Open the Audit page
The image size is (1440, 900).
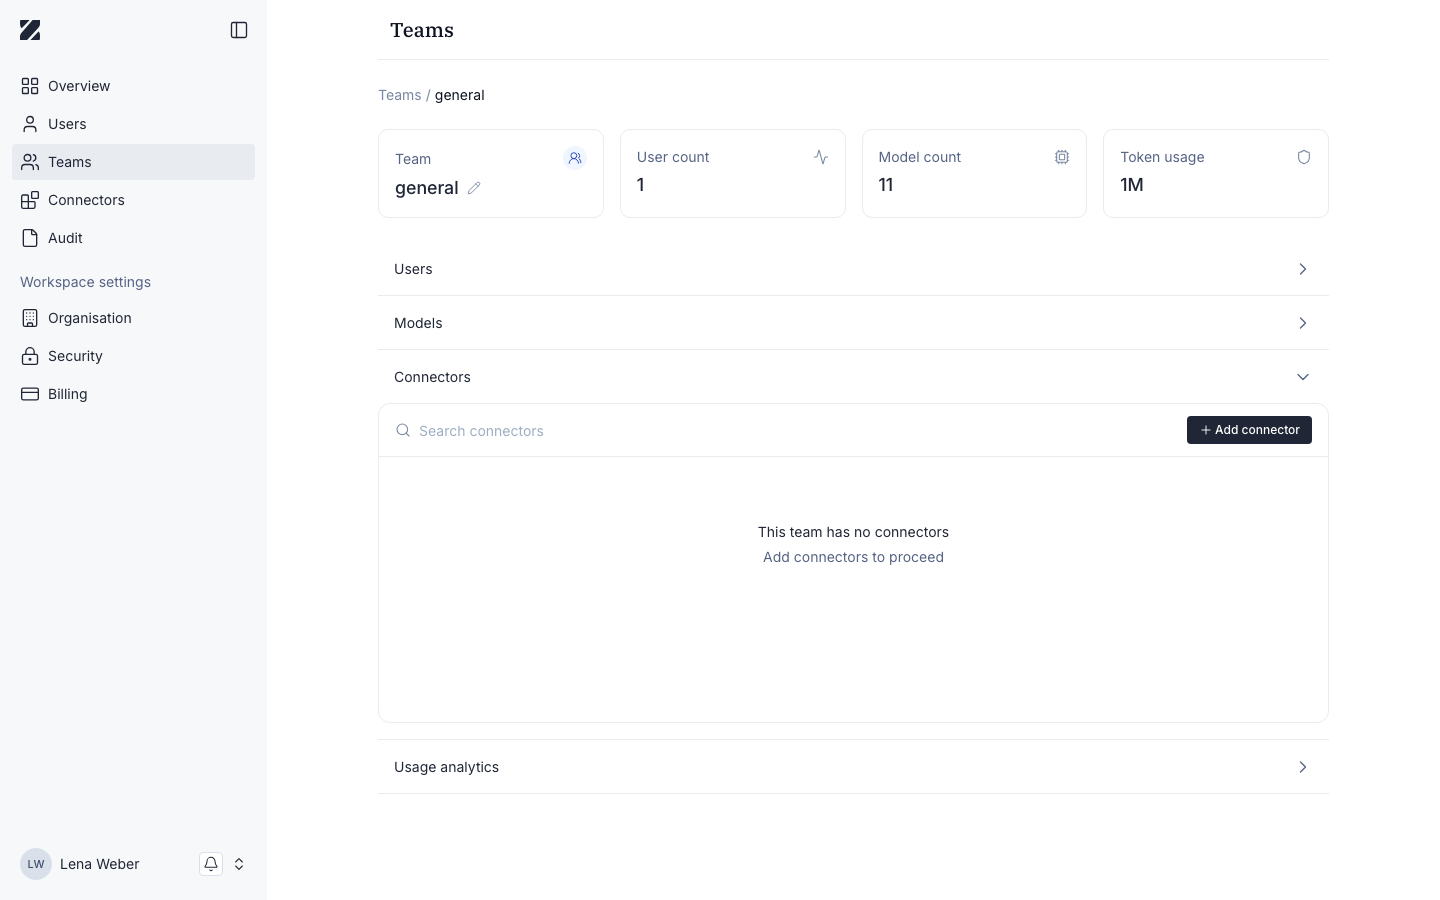133,238
